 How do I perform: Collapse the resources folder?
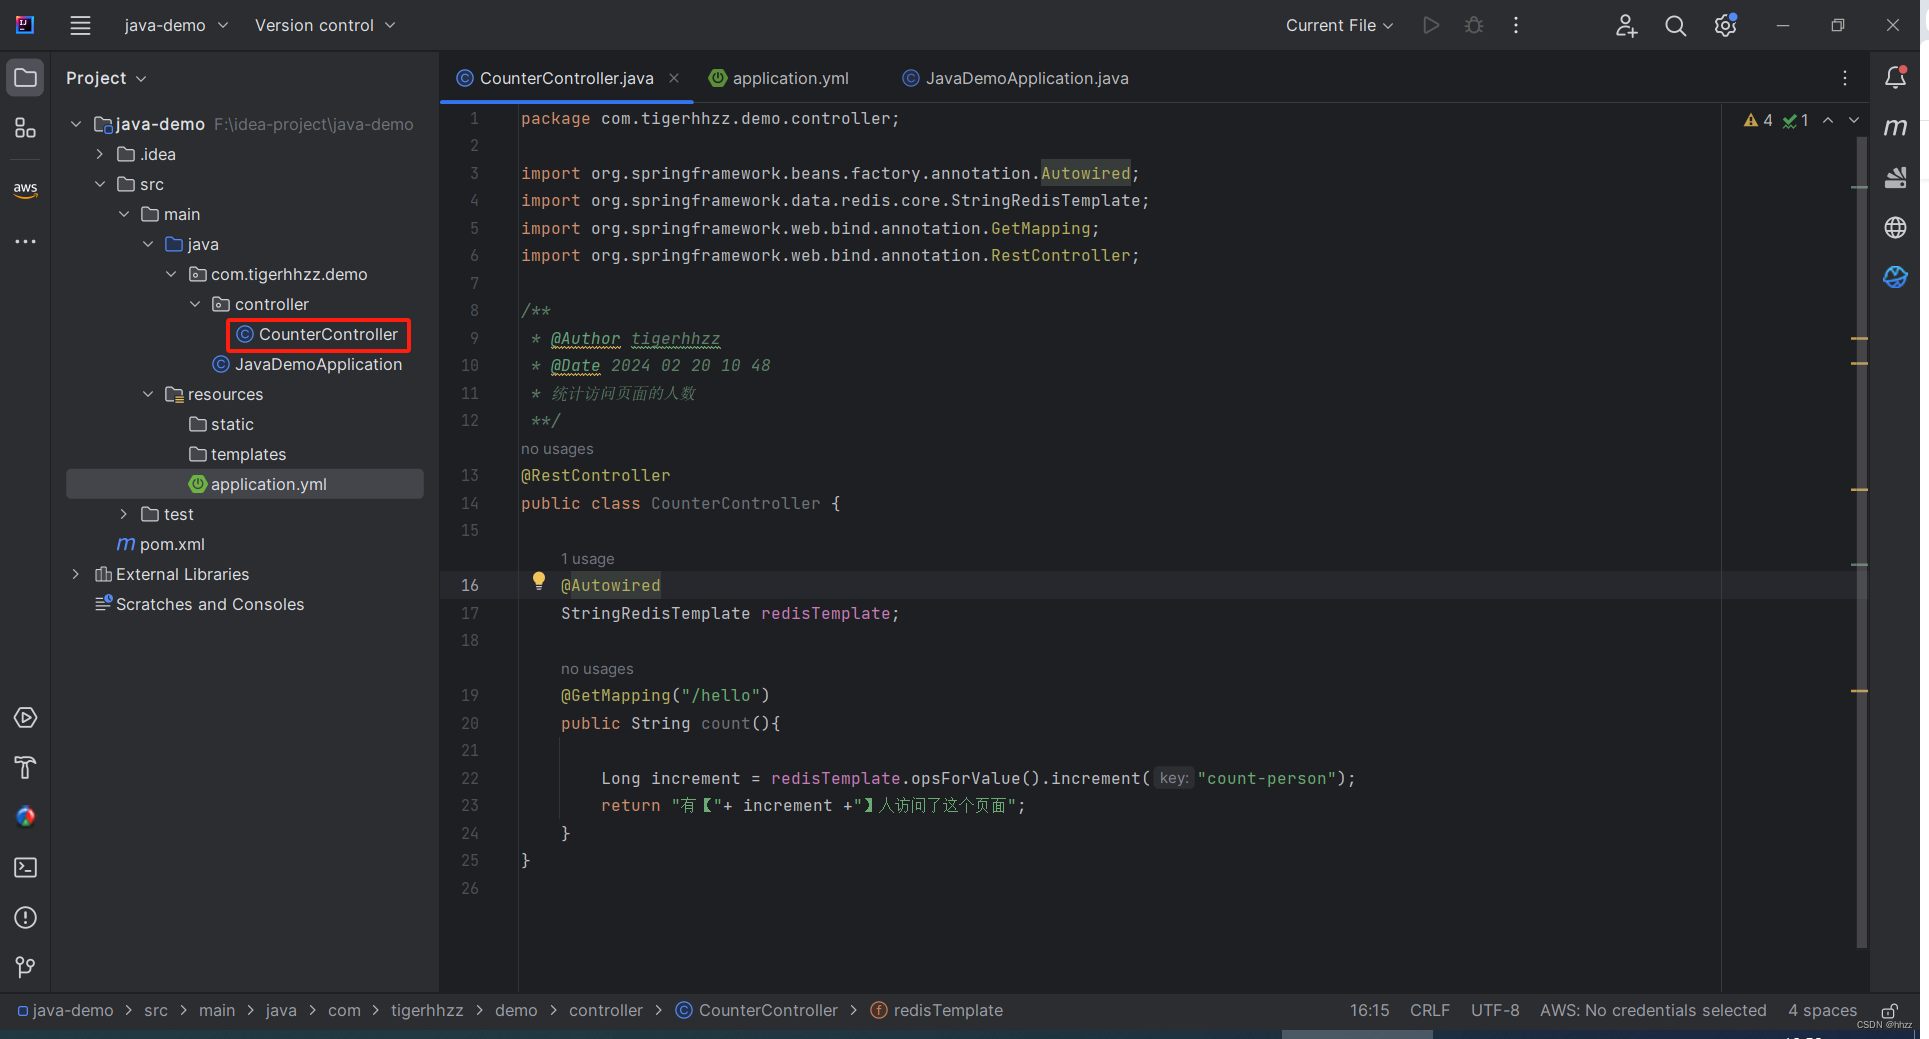(148, 394)
